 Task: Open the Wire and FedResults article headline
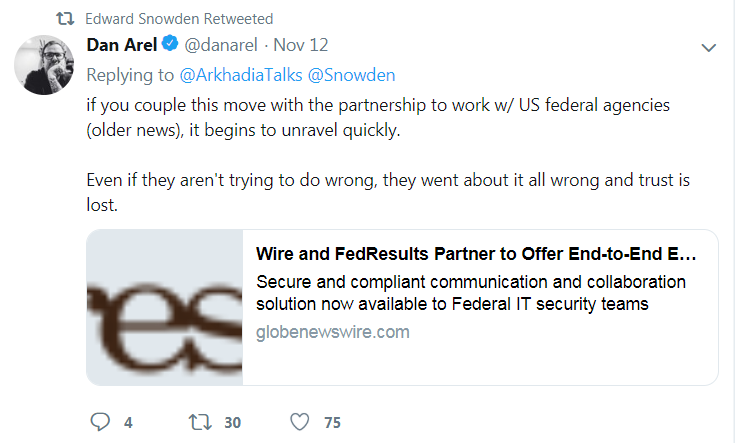pos(476,254)
